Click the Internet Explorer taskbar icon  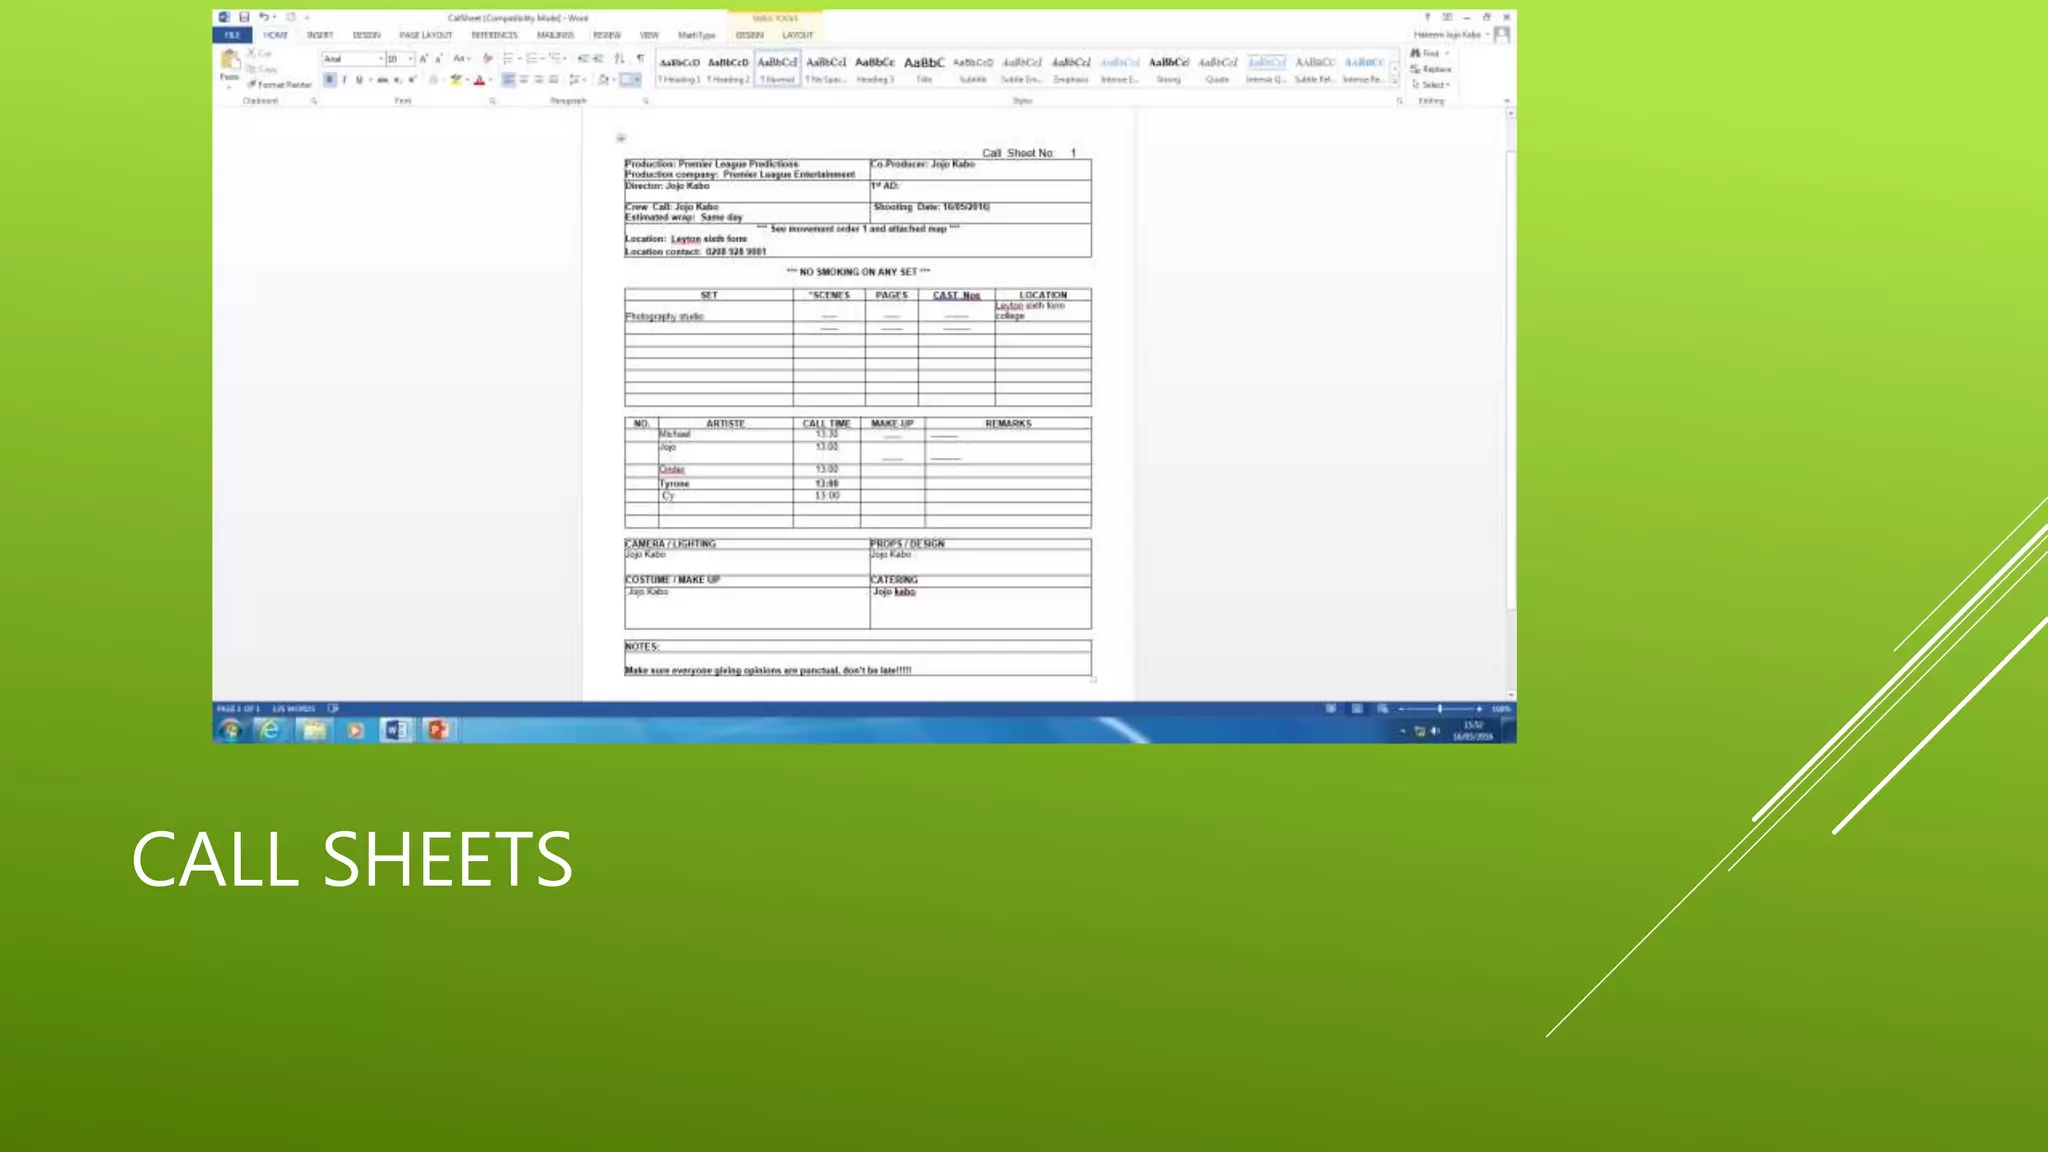[270, 731]
